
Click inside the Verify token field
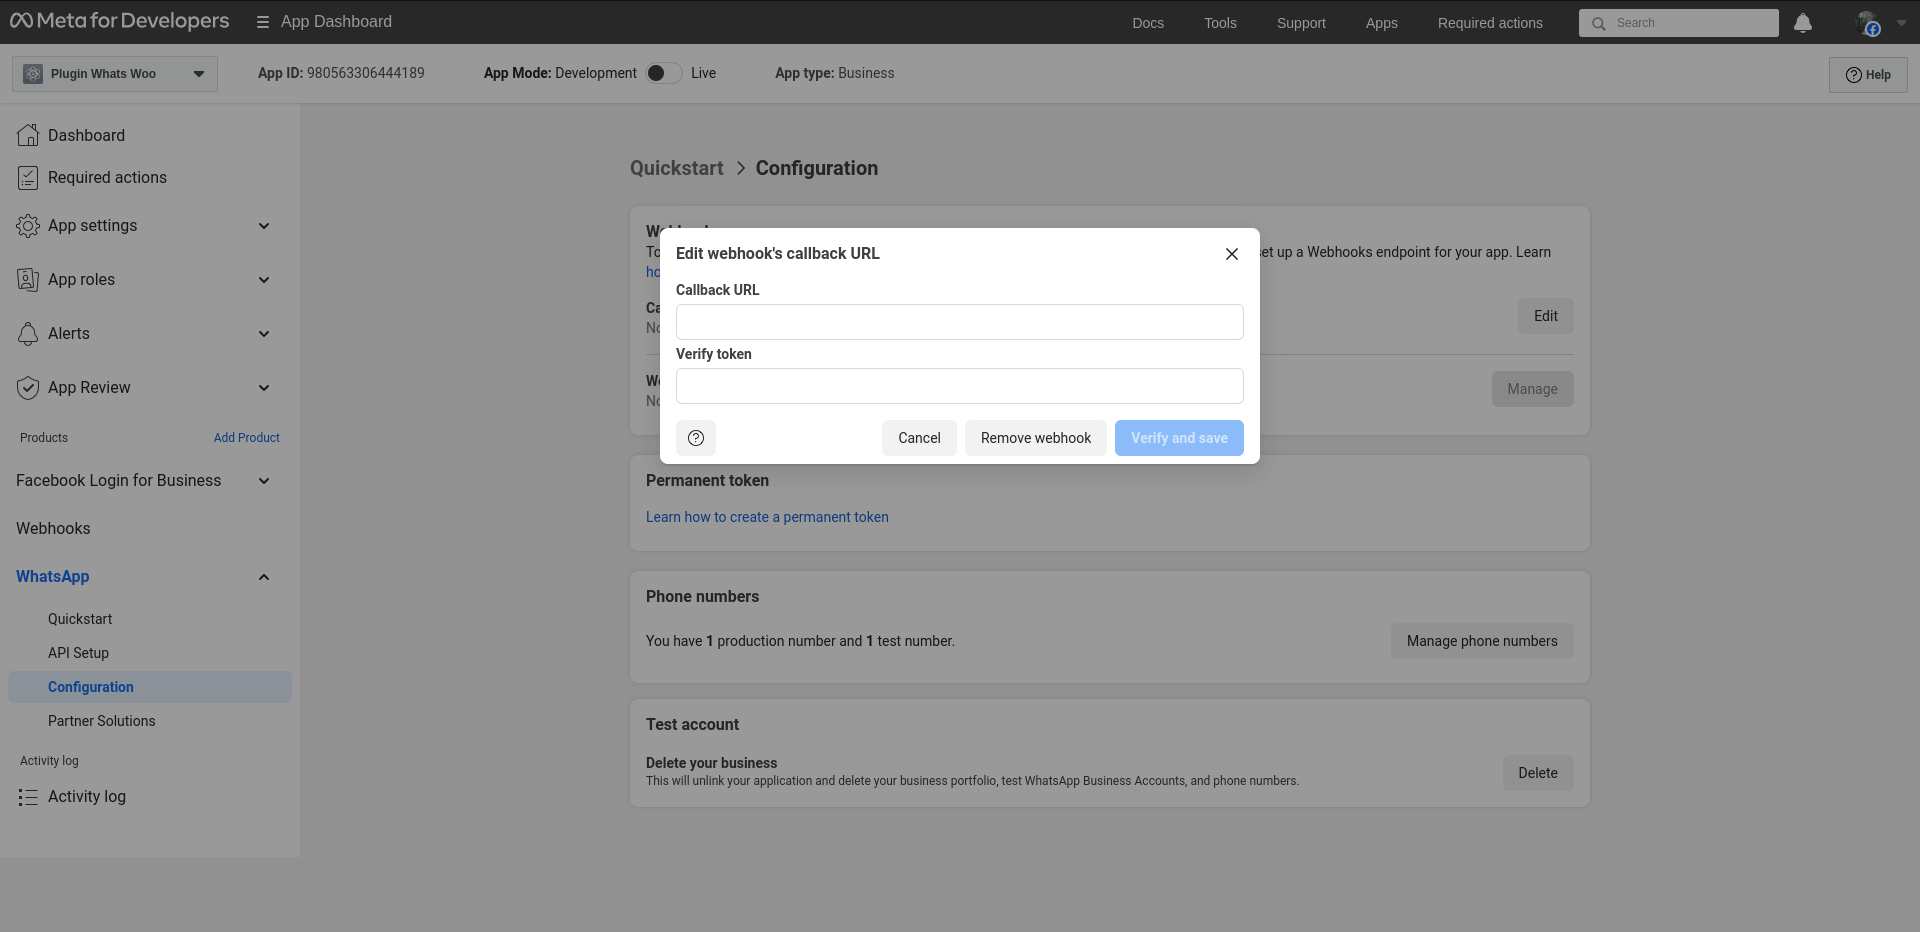click(959, 386)
